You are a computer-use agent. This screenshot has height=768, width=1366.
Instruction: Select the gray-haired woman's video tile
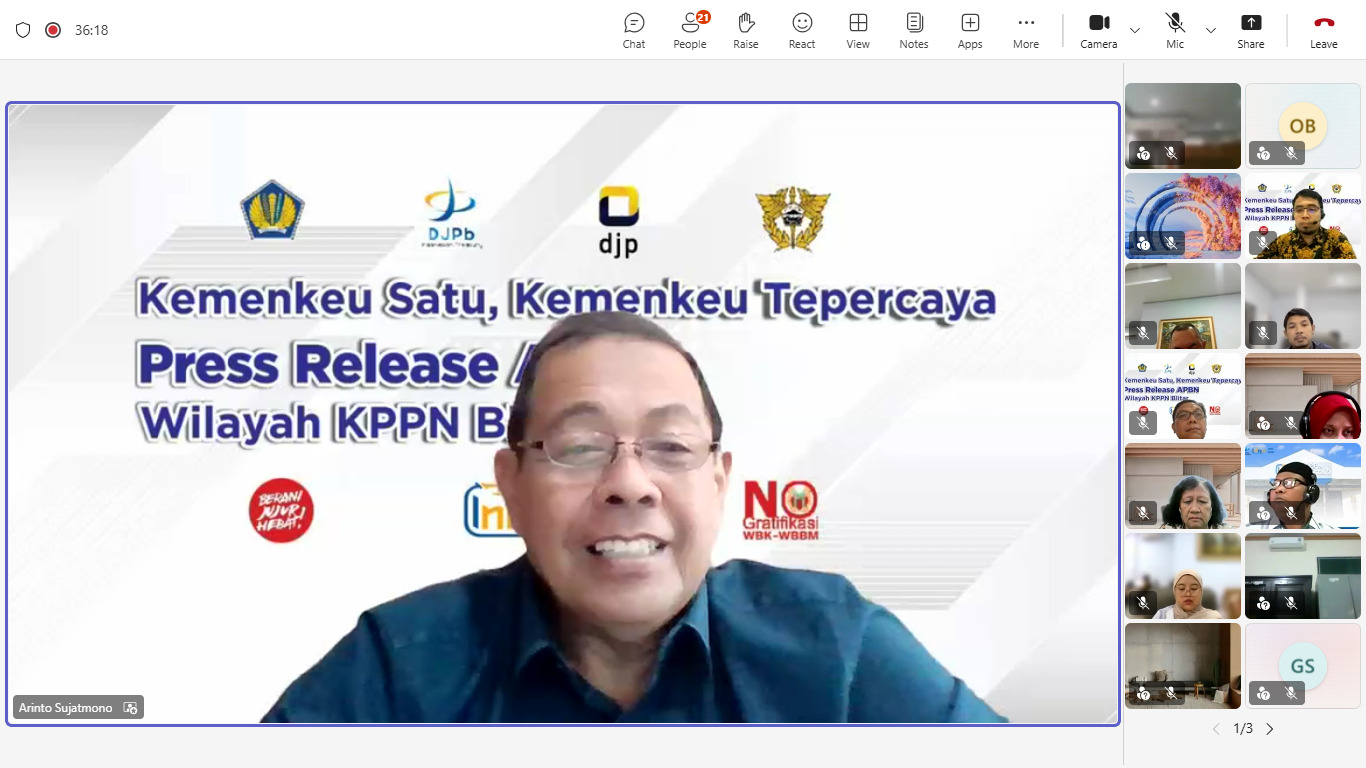click(x=1183, y=486)
